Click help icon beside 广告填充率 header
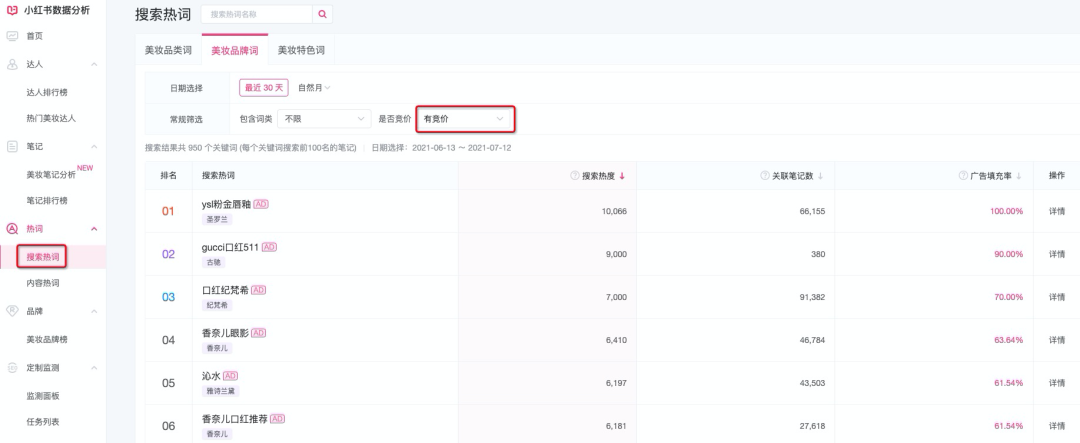 tap(963, 176)
